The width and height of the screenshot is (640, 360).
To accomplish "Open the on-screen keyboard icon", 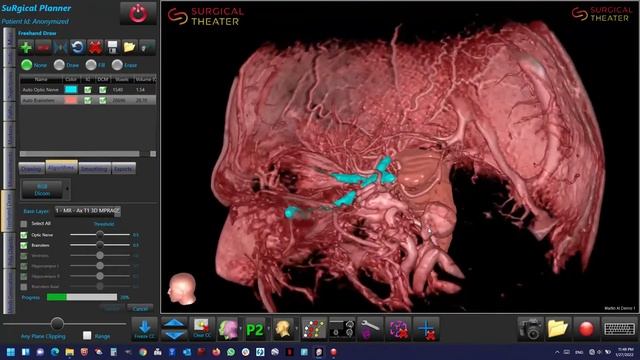I will pyautogui.click(x=619, y=329).
